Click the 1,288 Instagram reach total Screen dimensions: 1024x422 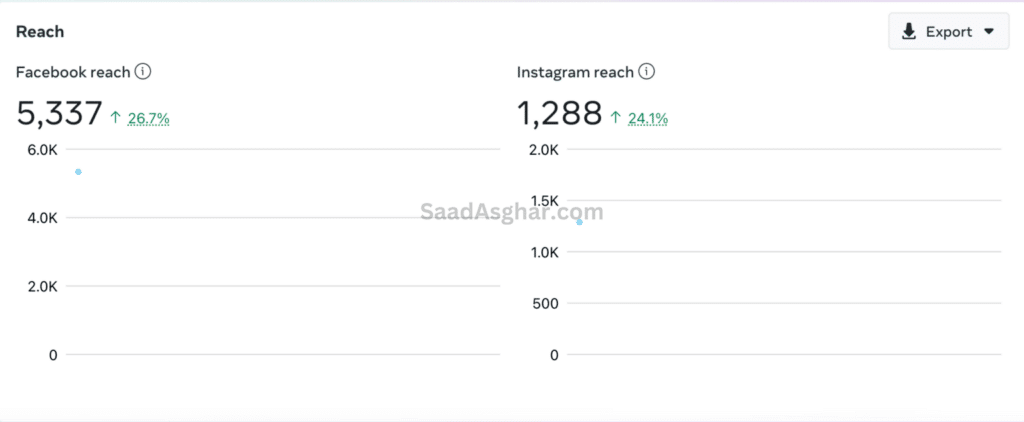pos(560,114)
